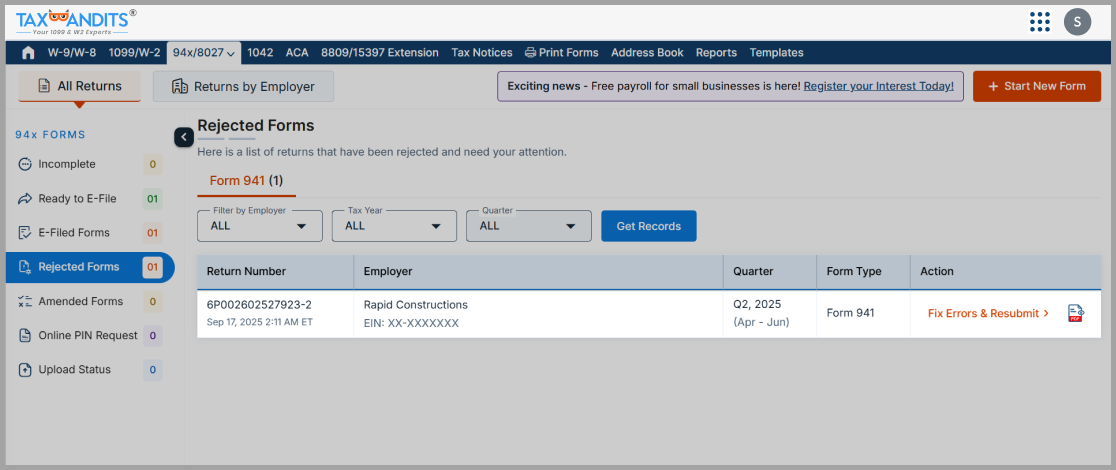Open the Filter by Employer dropdown
The width and height of the screenshot is (1116, 470).
[260, 226]
